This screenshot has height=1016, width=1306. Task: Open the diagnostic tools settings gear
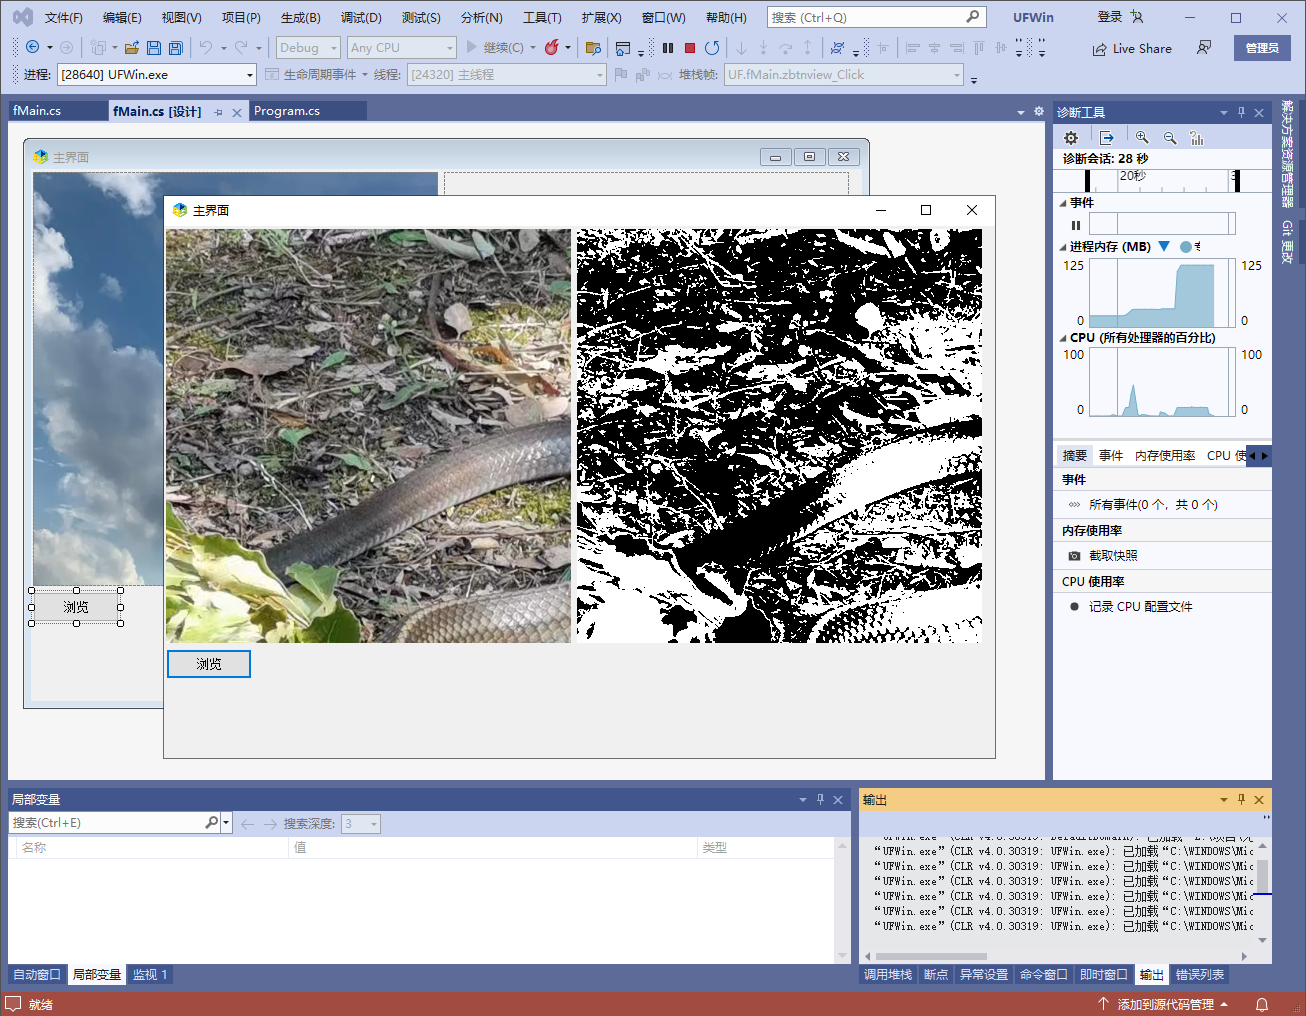click(x=1071, y=138)
